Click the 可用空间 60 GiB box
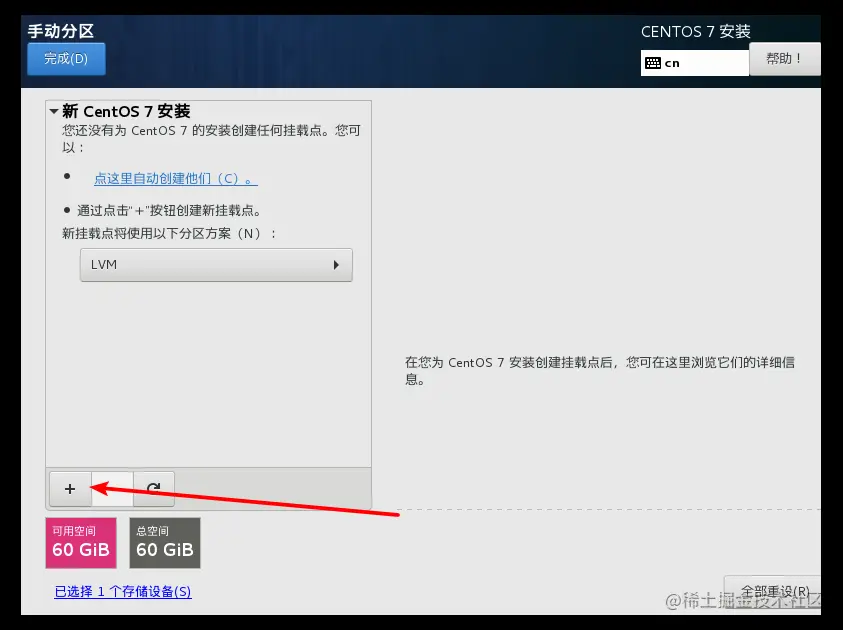Viewport: 843px width, 630px height. (x=81, y=543)
